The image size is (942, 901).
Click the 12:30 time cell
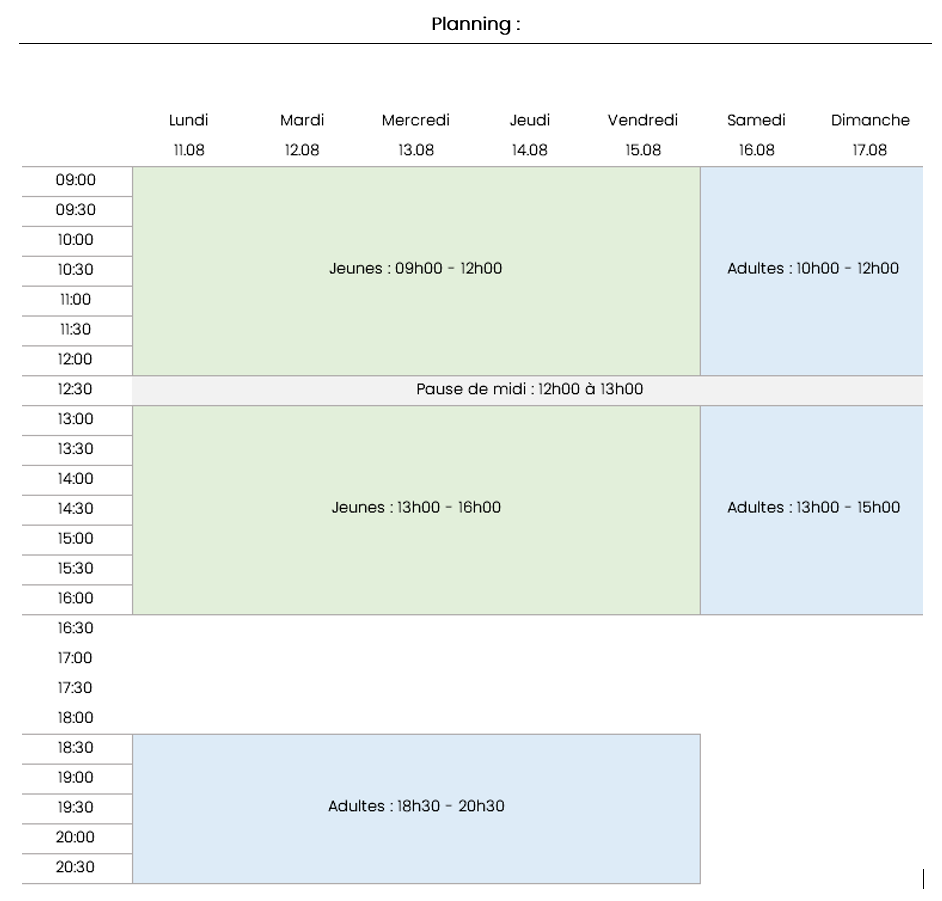[x=77, y=390]
